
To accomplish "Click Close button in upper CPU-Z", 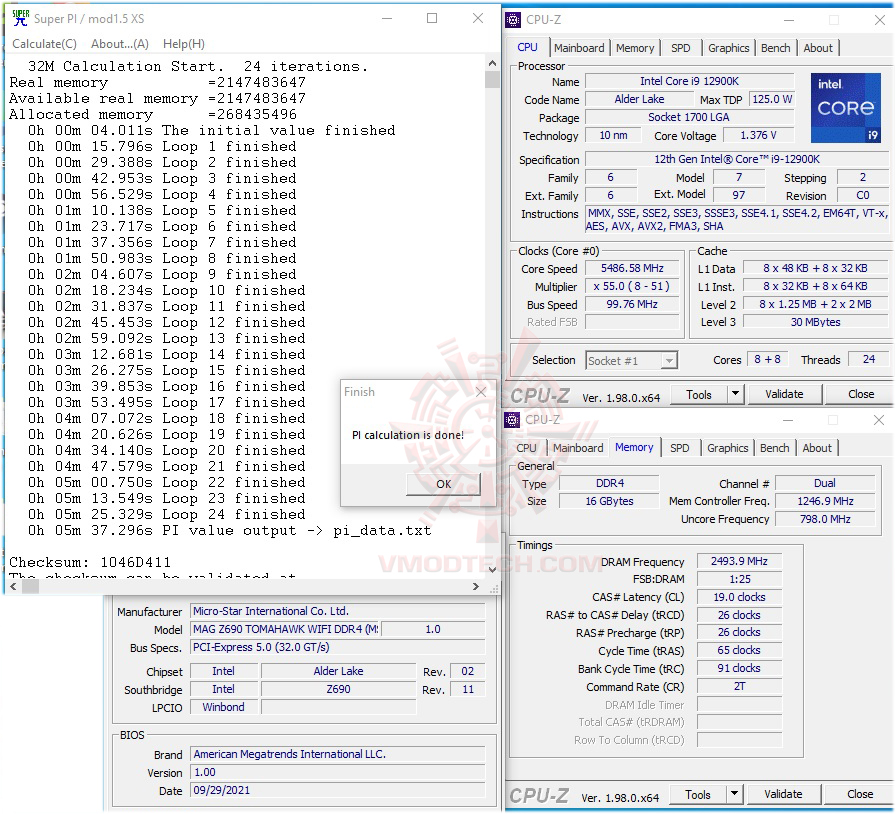I will pos(861,394).
